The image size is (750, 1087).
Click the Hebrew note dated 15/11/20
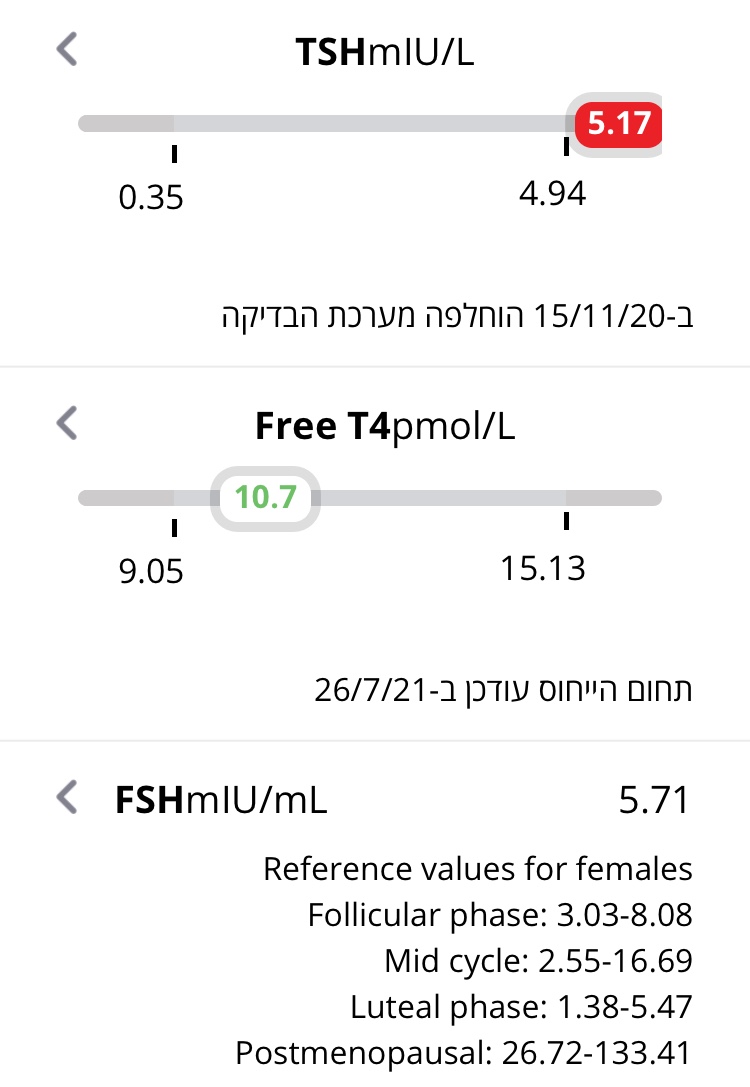coord(457,317)
